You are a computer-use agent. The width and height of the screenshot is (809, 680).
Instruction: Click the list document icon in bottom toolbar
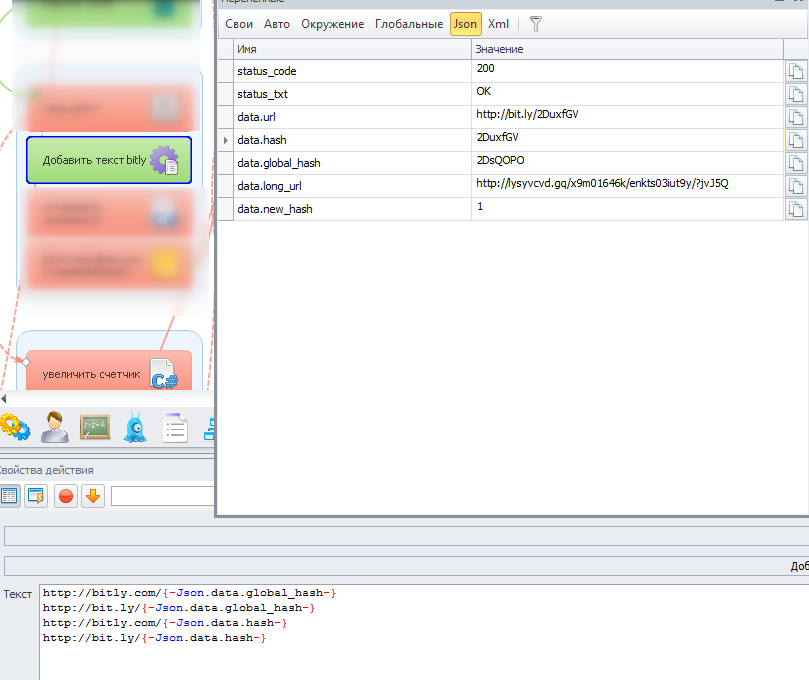pos(175,427)
